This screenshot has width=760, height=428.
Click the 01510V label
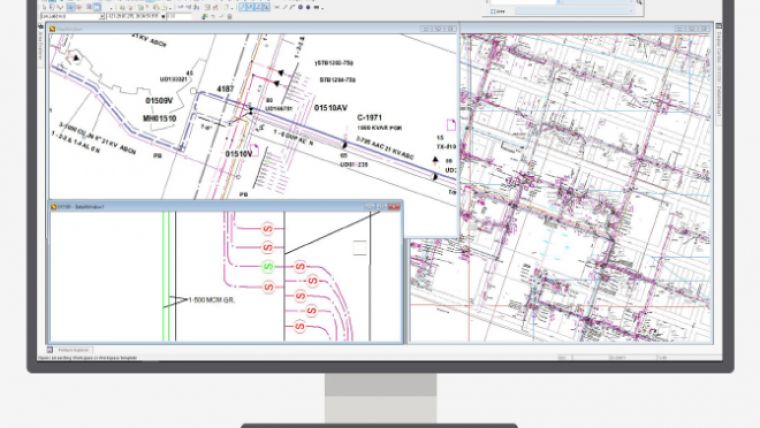239,154
